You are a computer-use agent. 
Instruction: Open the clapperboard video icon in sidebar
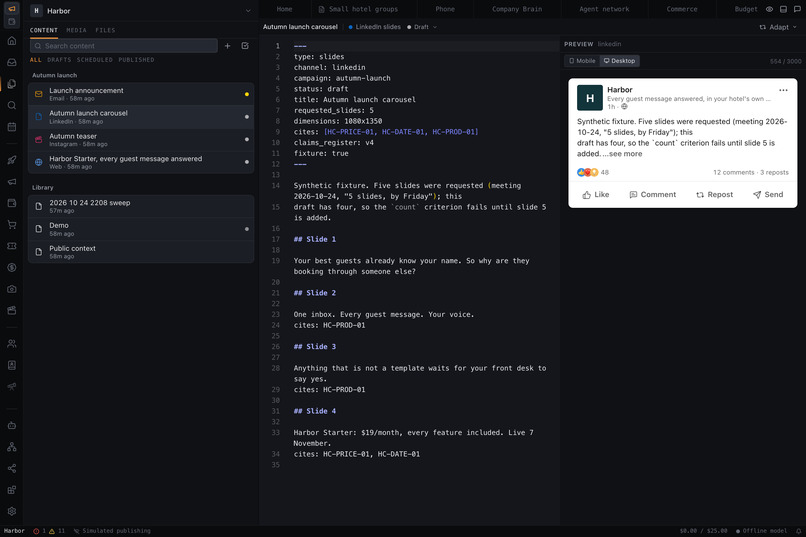pos(12,310)
